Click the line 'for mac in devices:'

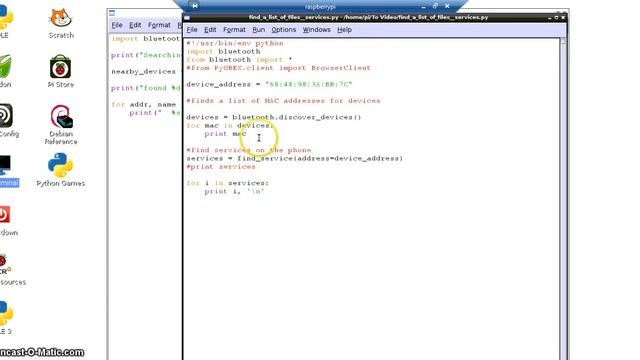tap(230, 125)
